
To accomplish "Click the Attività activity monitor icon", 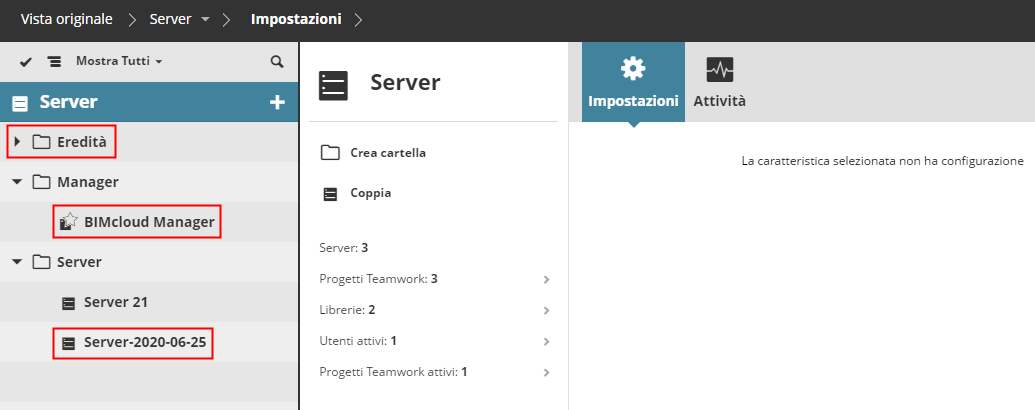I will [720, 69].
